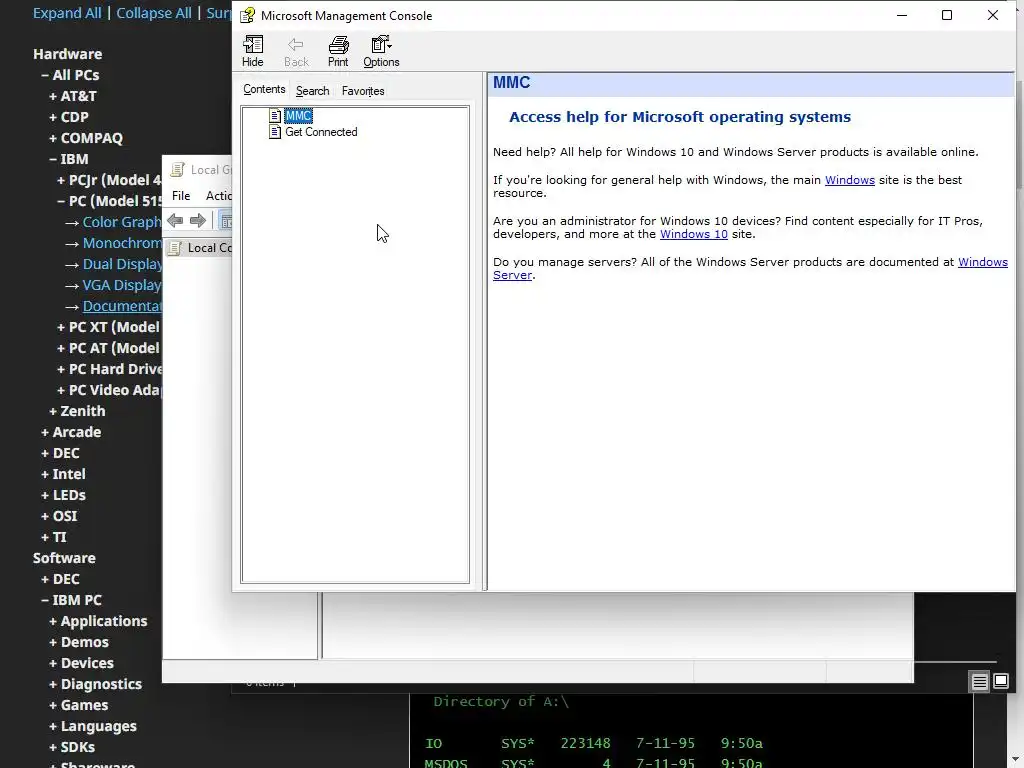Click Expand All link on webpage
The image size is (1024, 768).
[x=67, y=13]
